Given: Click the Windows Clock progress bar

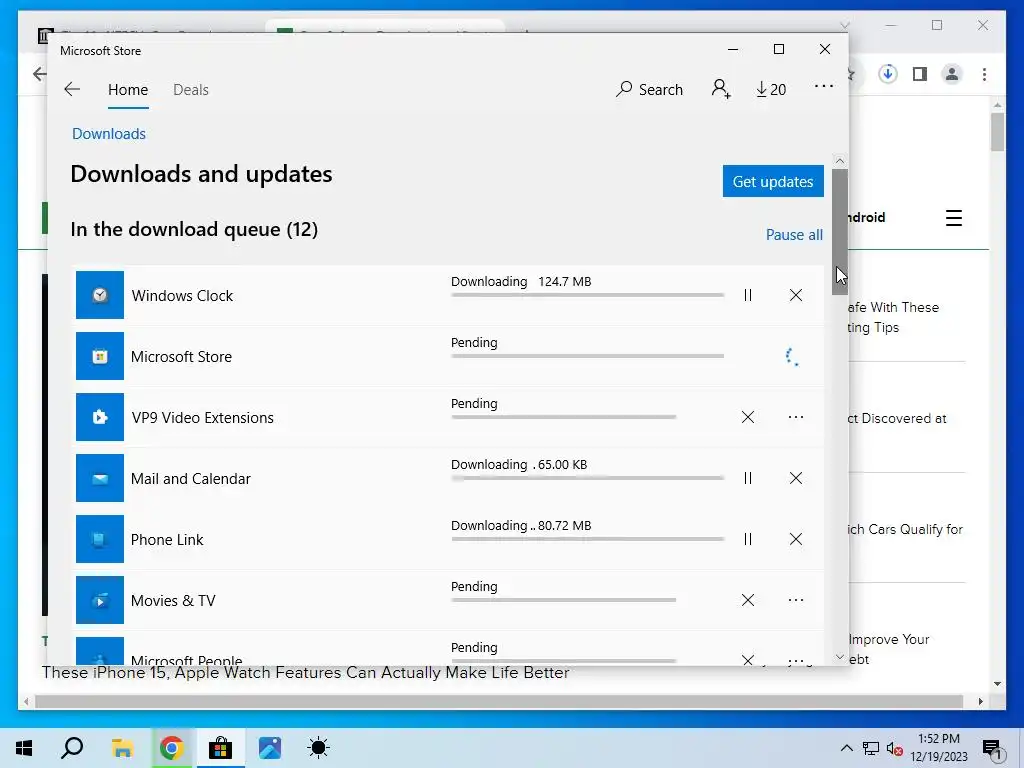Looking at the screenshot, I should (x=587, y=295).
